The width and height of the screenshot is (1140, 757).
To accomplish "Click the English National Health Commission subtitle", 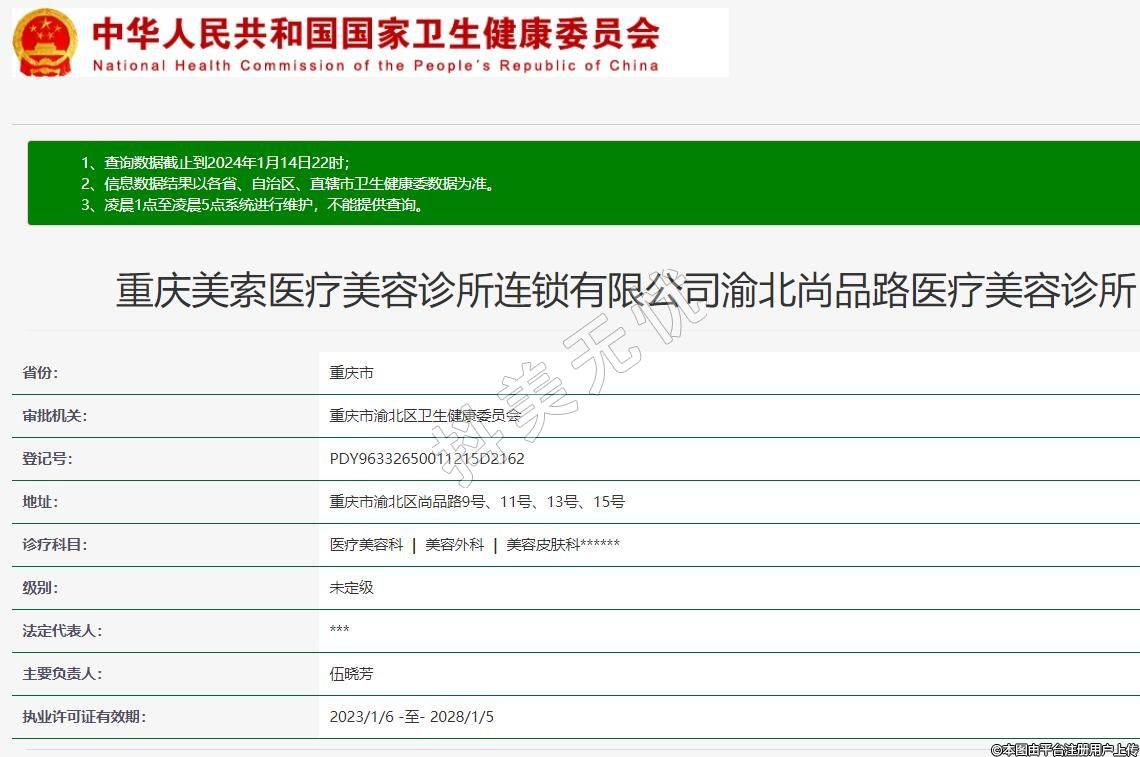I will pos(375,66).
